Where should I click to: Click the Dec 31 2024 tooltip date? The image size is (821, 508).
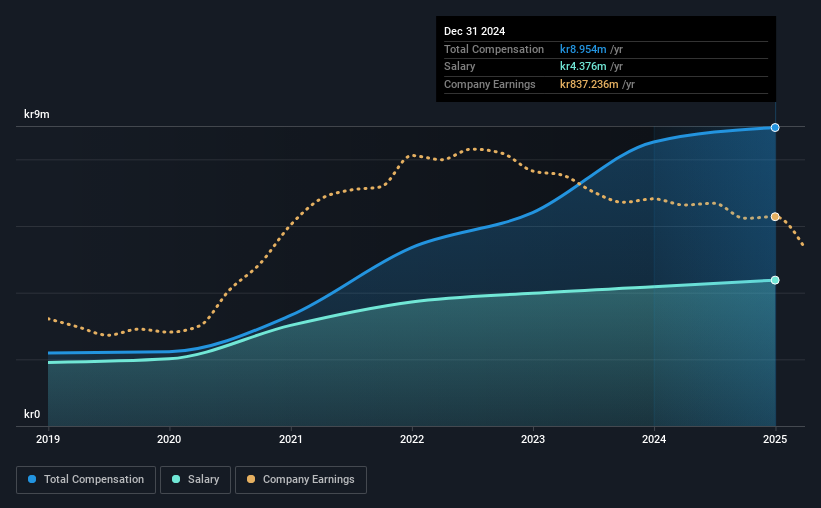(474, 31)
